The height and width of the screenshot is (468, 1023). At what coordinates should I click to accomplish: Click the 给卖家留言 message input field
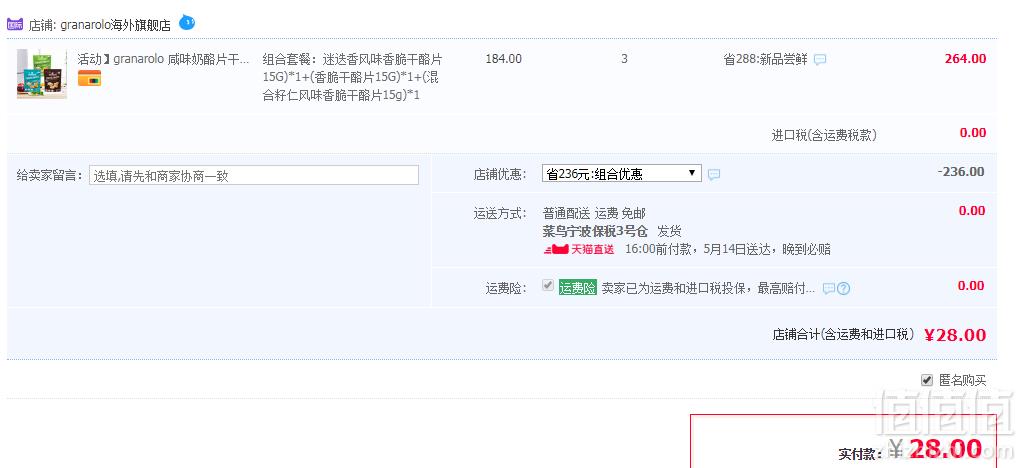254,176
